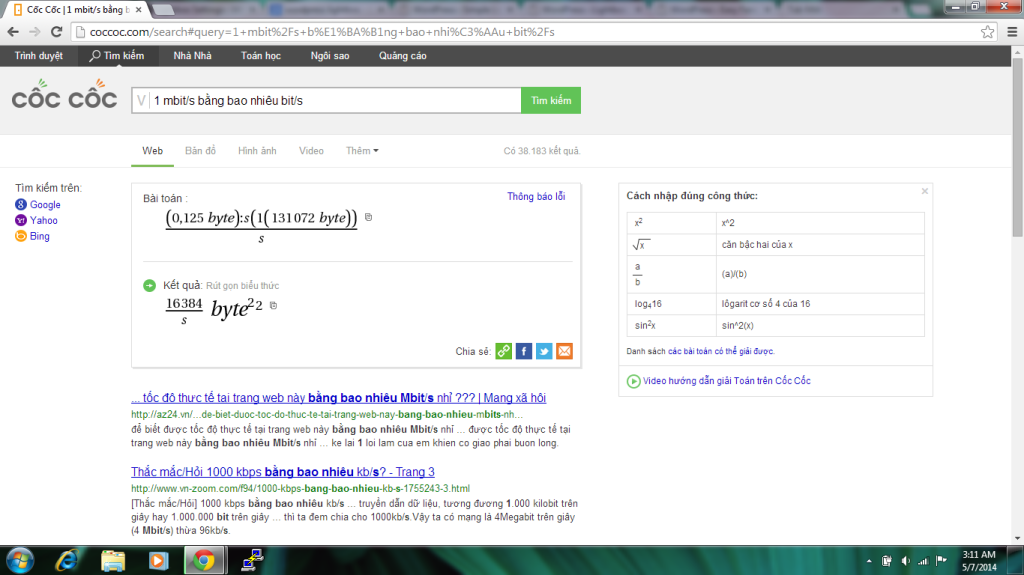Click Thông báo lỗi link

click(x=536, y=196)
